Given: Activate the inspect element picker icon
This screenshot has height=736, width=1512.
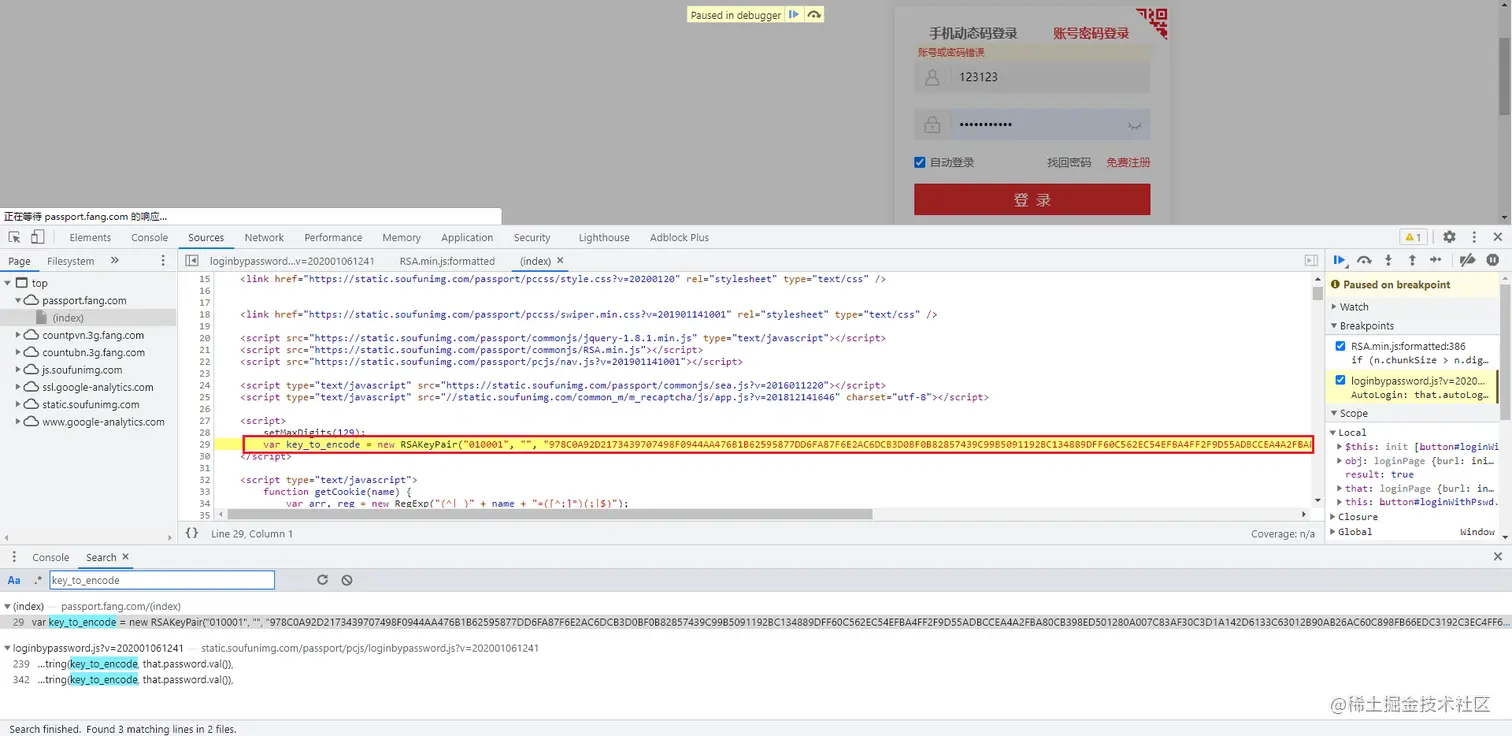Looking at the screenshot, I should 15,237.
